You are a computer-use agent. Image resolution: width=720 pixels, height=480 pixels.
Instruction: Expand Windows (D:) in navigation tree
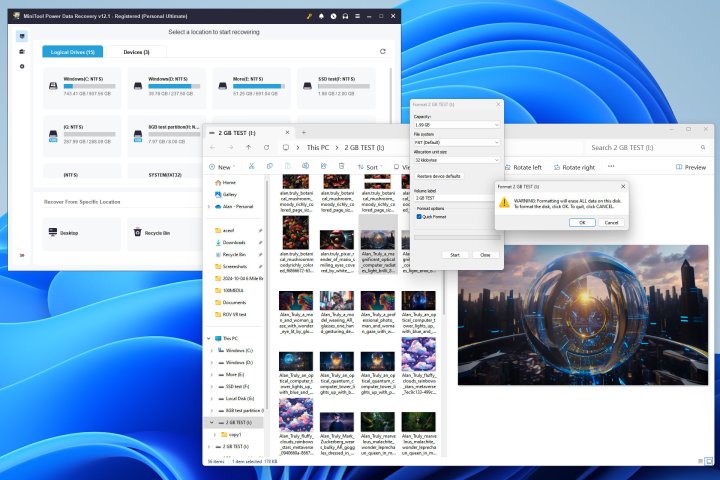pos(212,362)
